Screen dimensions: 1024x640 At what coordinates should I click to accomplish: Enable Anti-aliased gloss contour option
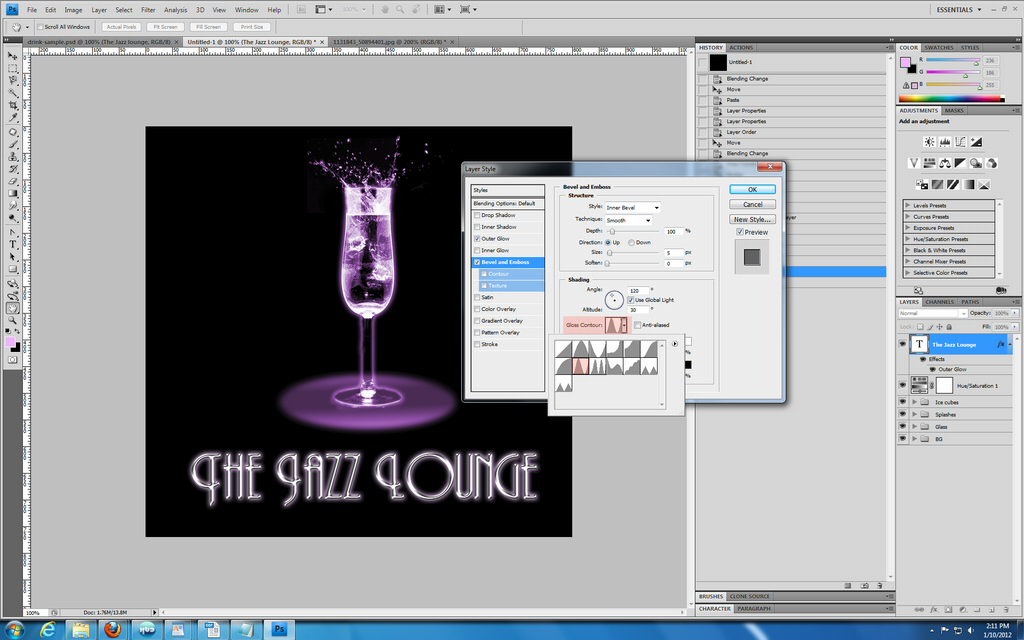[x=637, y=325]
